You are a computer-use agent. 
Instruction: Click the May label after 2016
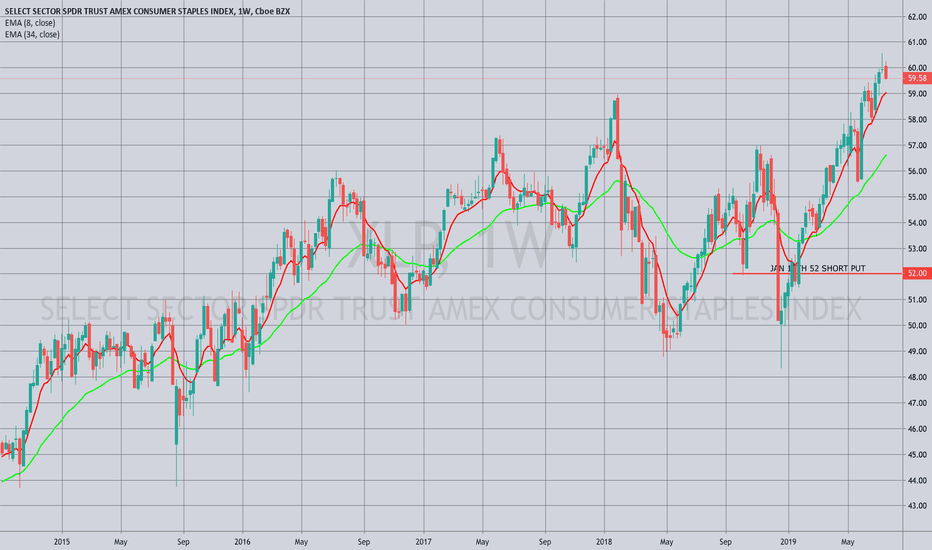[x=301, y=542]
